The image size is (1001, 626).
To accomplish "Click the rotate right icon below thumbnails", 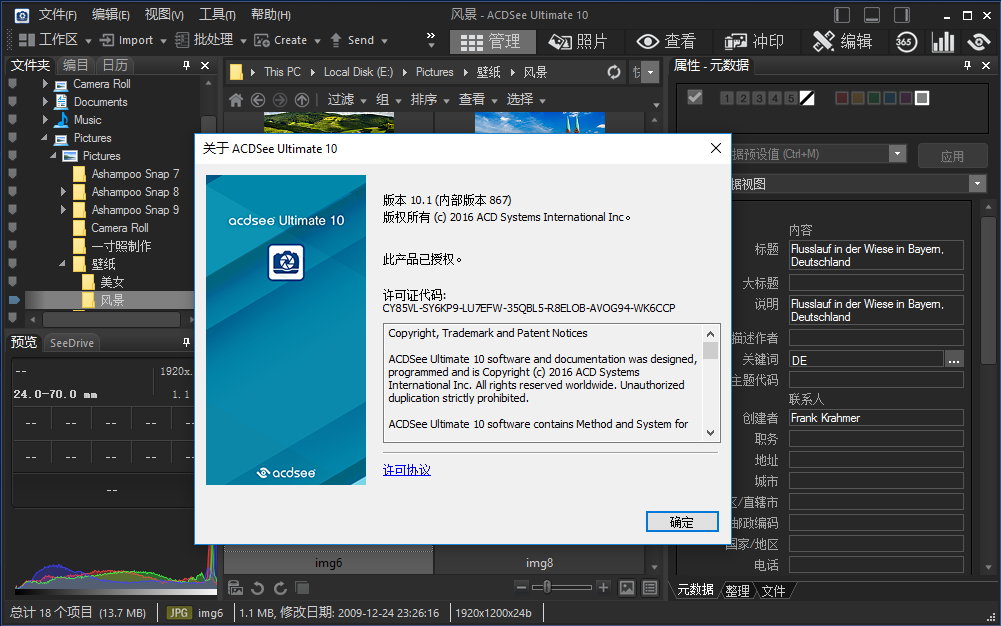I will pyautogui.click(x=280, y=588).
